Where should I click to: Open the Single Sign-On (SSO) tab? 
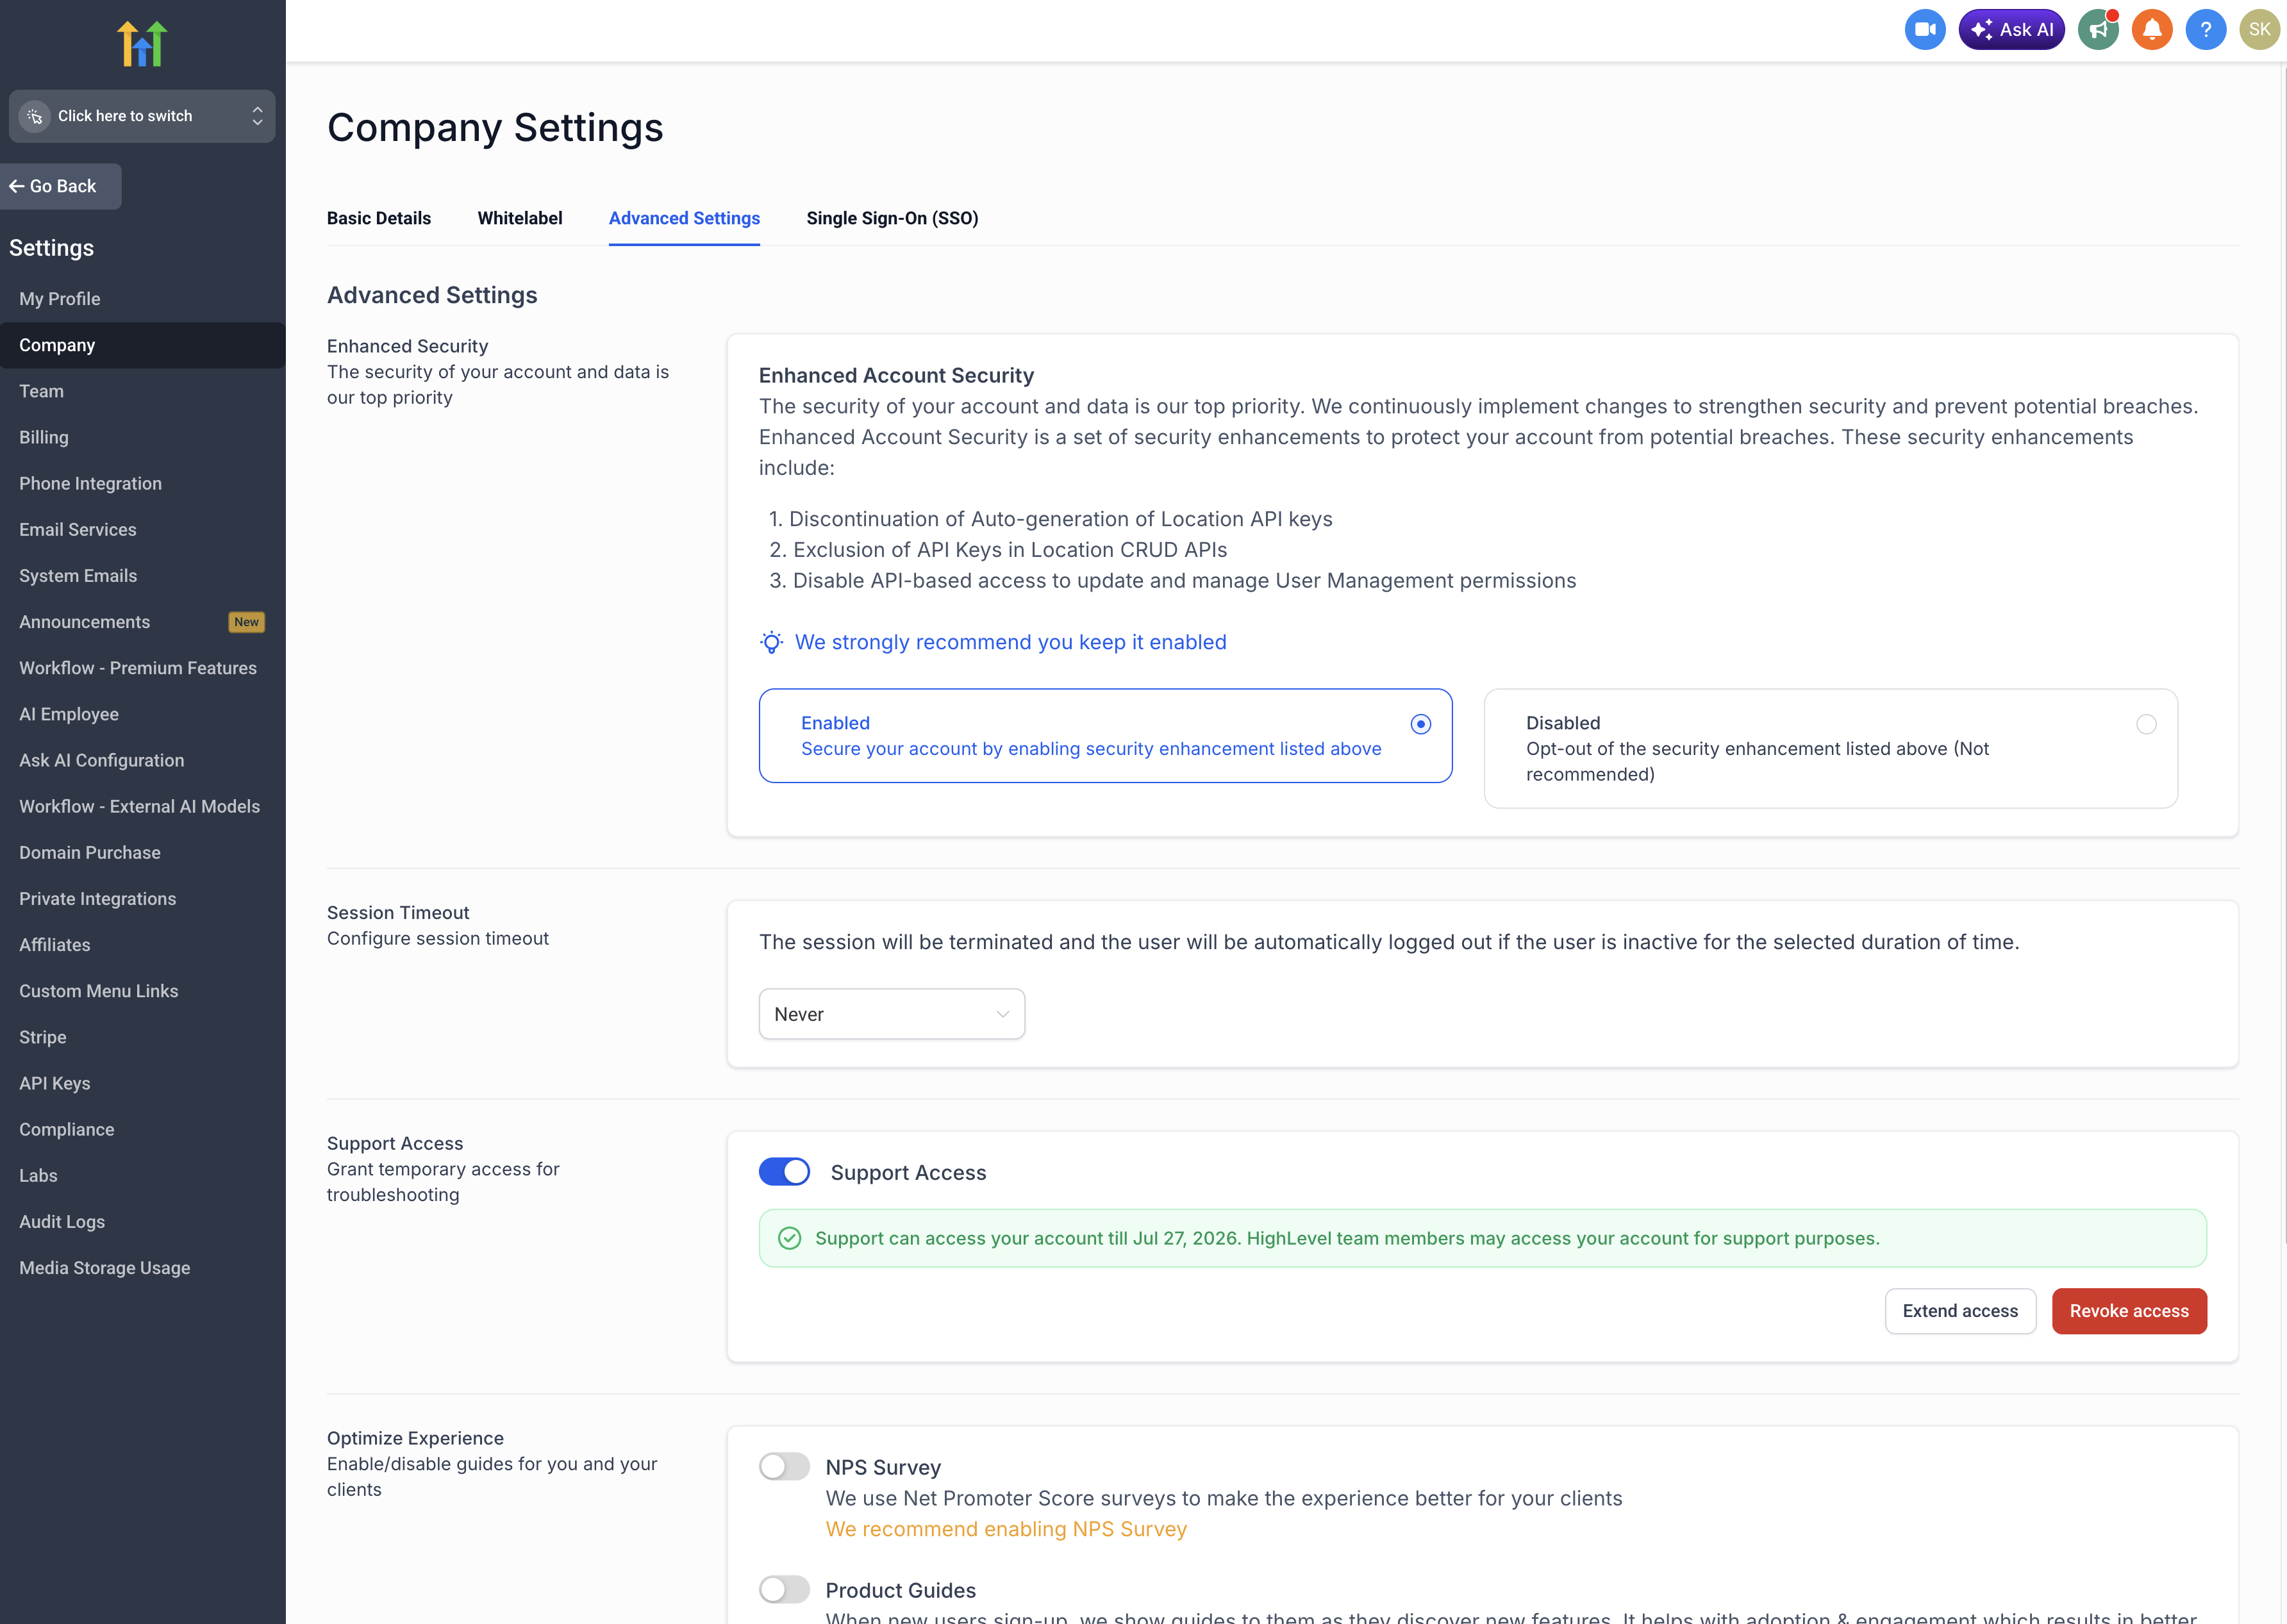[892, 218]
